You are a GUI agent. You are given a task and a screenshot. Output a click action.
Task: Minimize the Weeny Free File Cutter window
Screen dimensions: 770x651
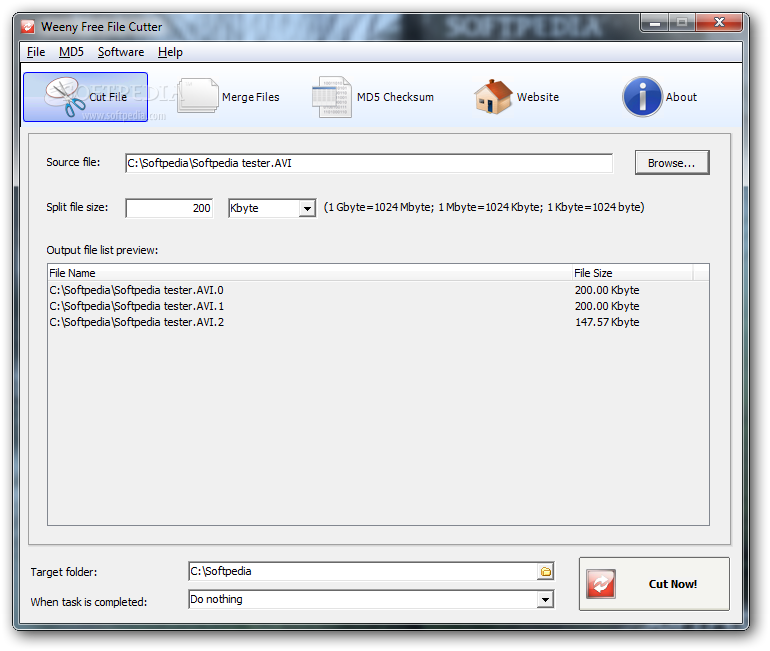pos(655,23)
